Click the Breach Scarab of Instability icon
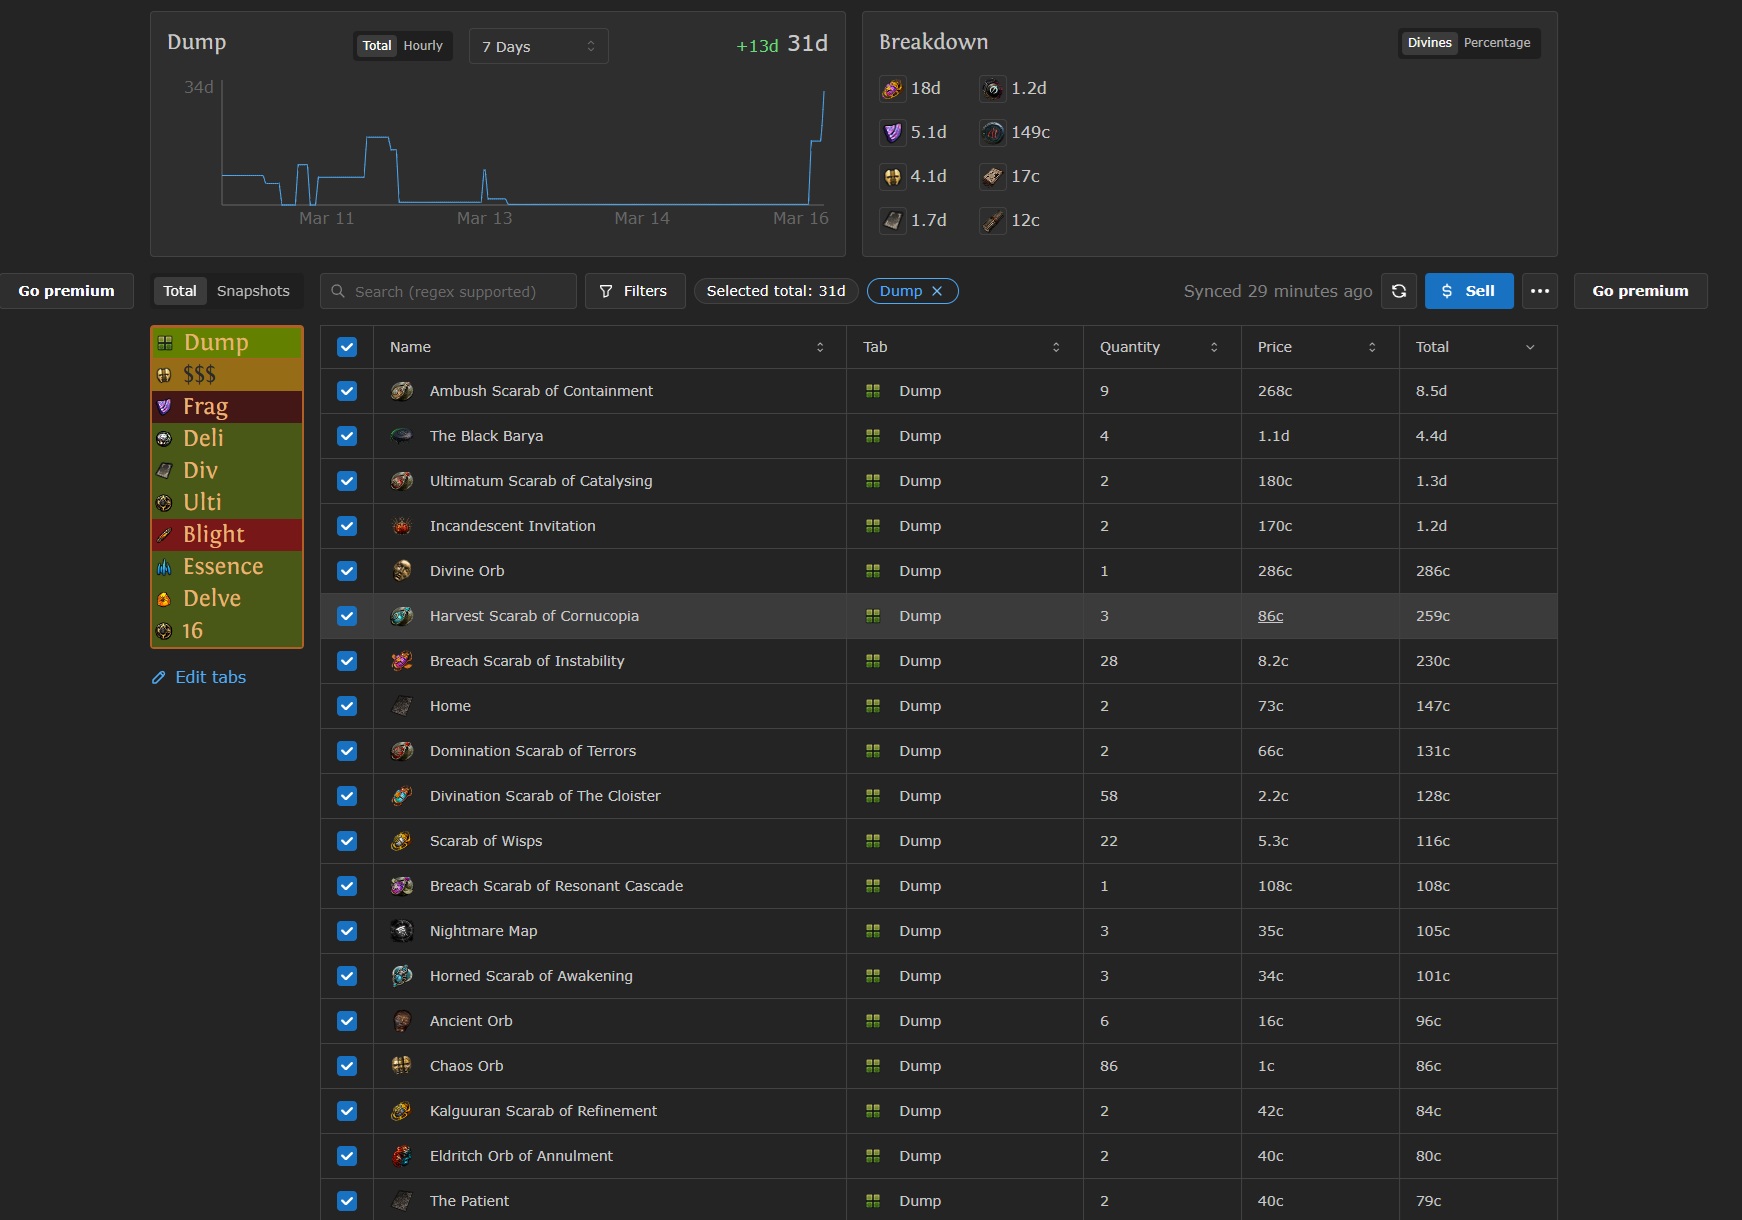 402,661
